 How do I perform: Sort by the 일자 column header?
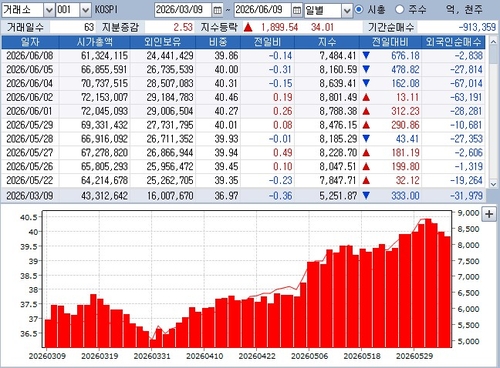(30, 42)
